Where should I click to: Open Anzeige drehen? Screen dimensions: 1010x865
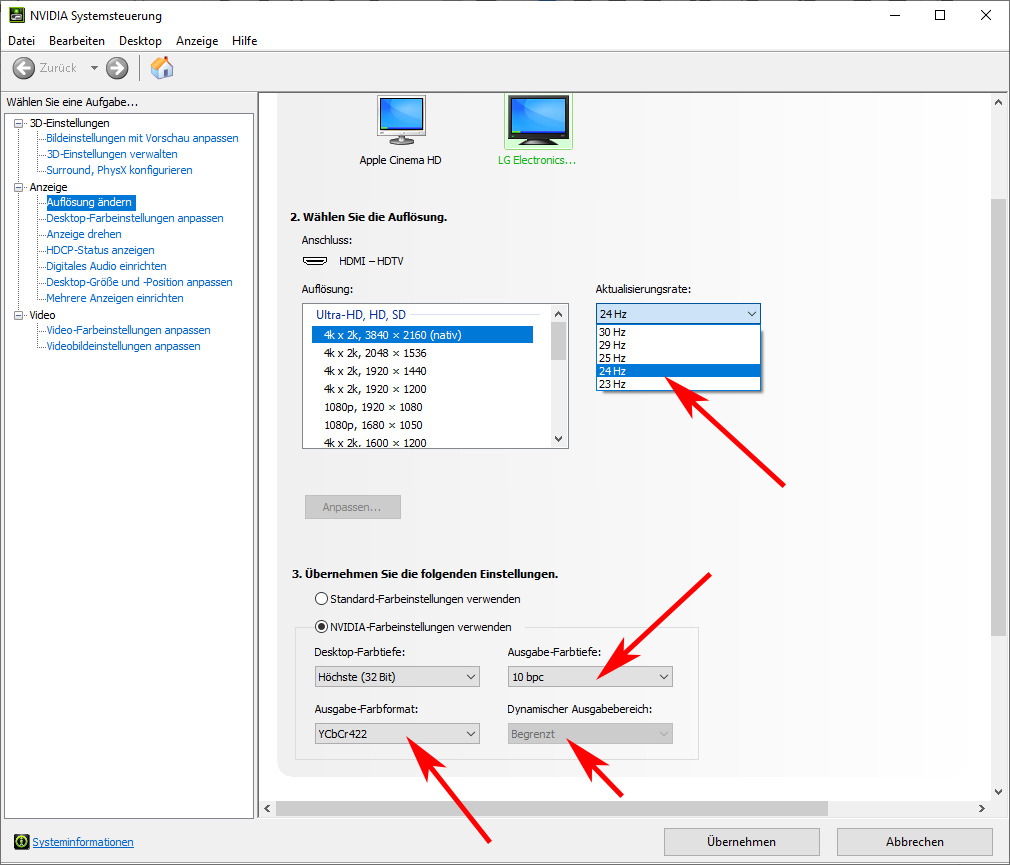tap(84, 234)
